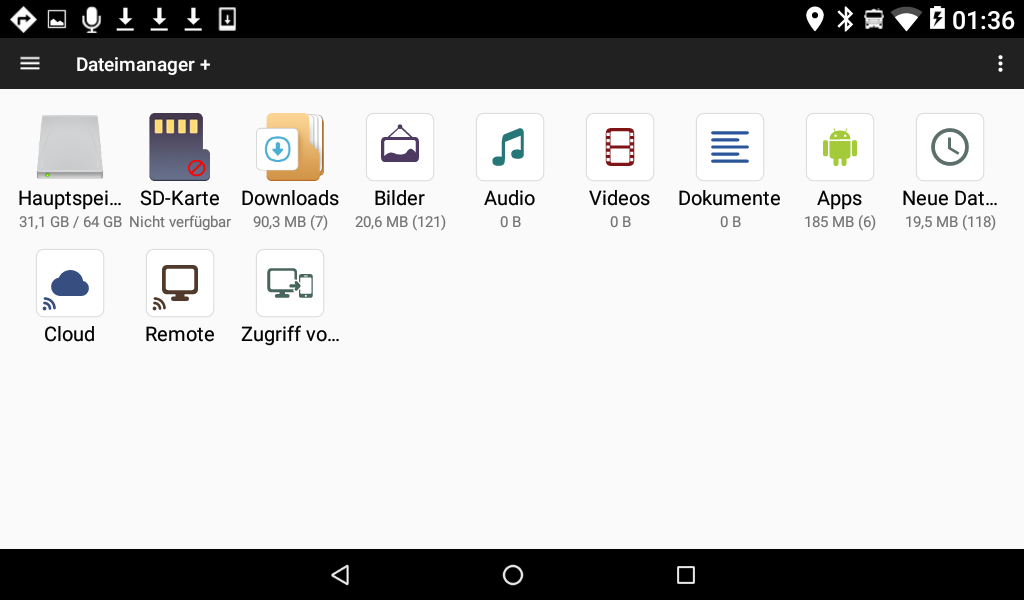Tap the microphone status bar icon

[91, 19]
